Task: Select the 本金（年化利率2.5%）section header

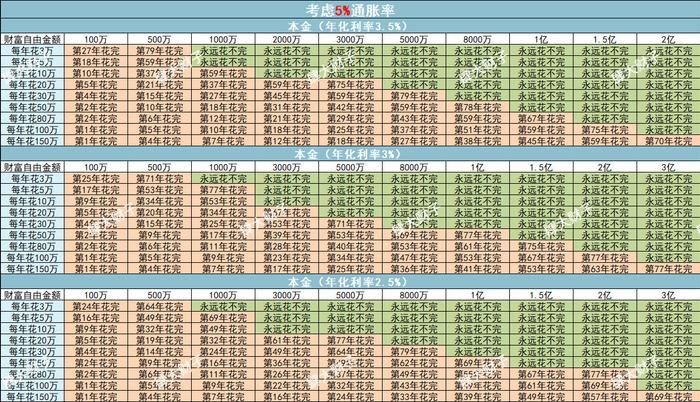Action: pyautogui.click(x=349, y=284)
